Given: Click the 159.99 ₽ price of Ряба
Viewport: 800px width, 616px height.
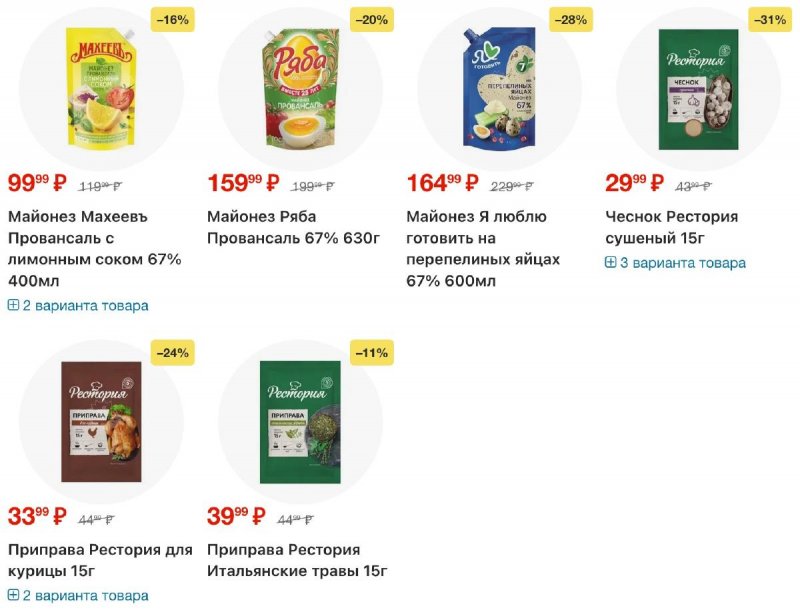Looking at the screenshot, I should tap(236, 183).
